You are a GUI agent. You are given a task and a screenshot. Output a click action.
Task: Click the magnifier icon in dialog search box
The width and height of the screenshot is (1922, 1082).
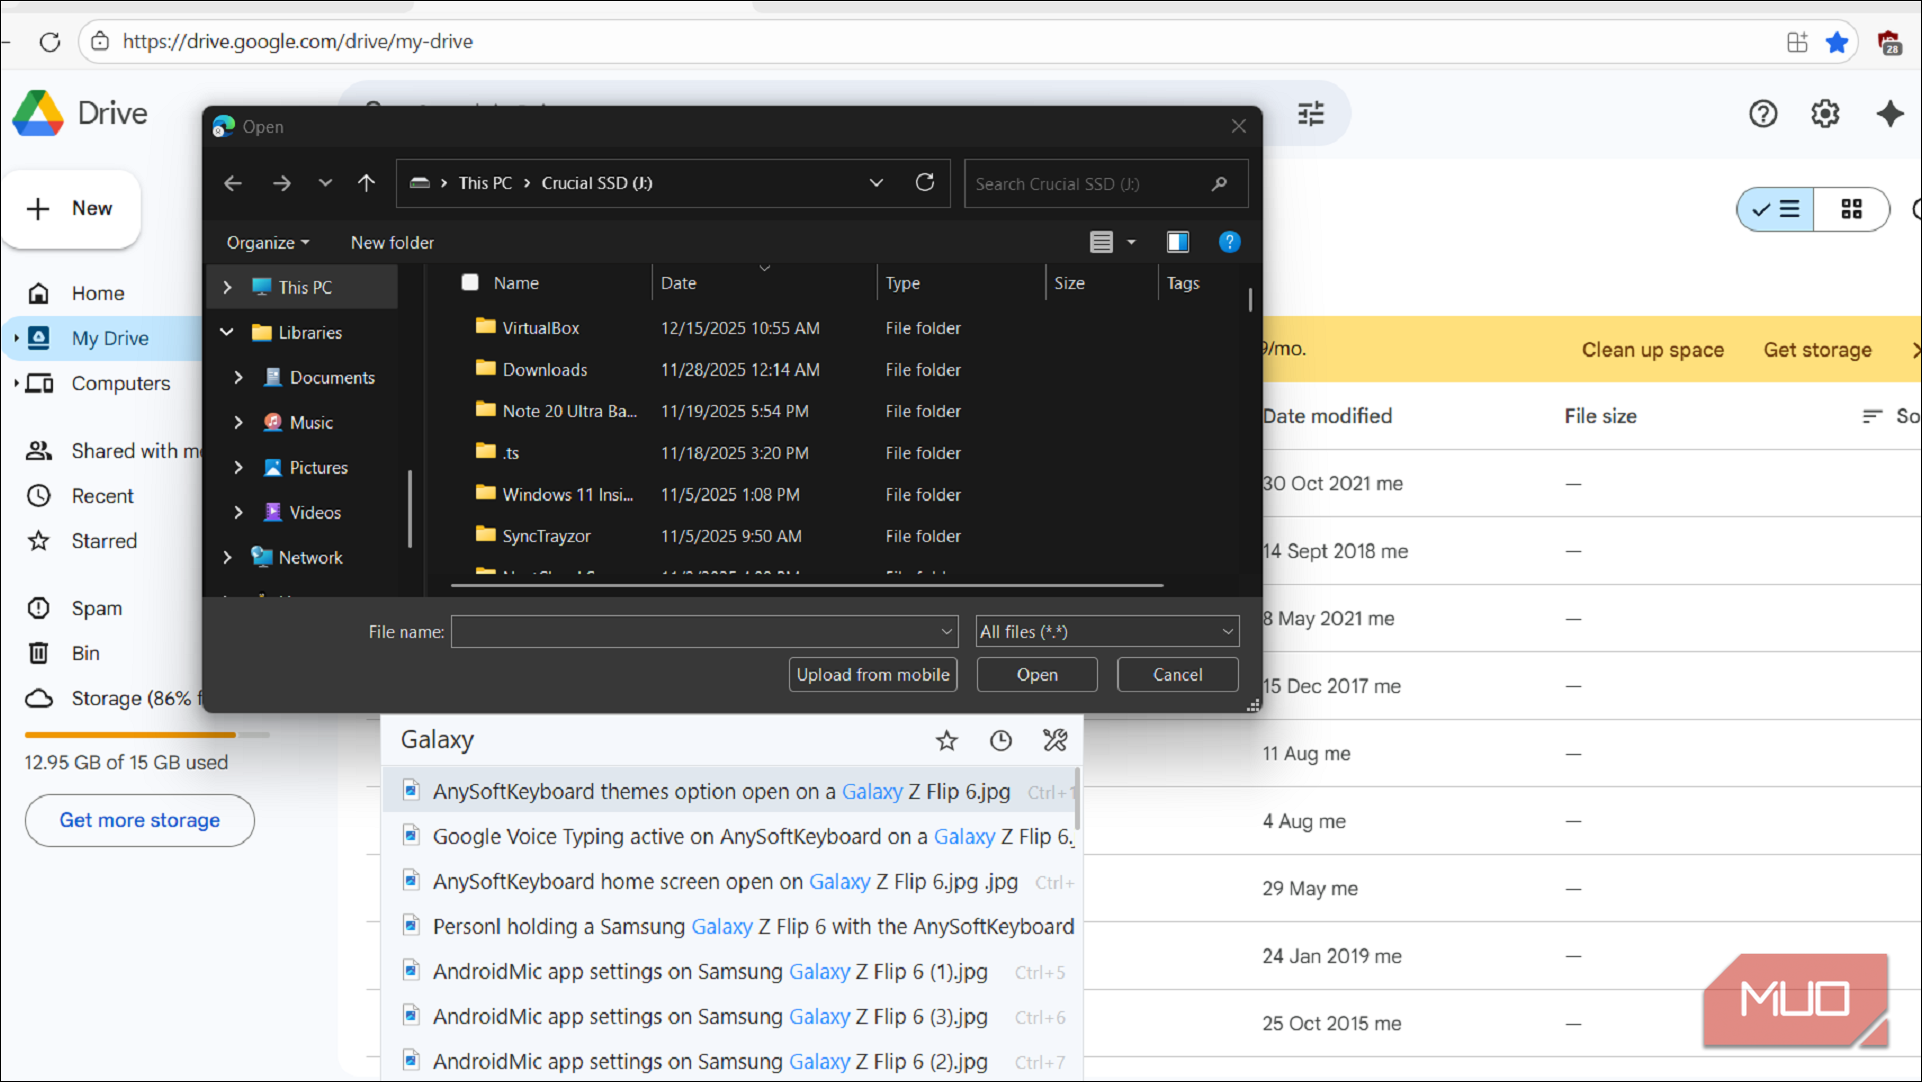pyautogui.click(x=1219, y=183)
